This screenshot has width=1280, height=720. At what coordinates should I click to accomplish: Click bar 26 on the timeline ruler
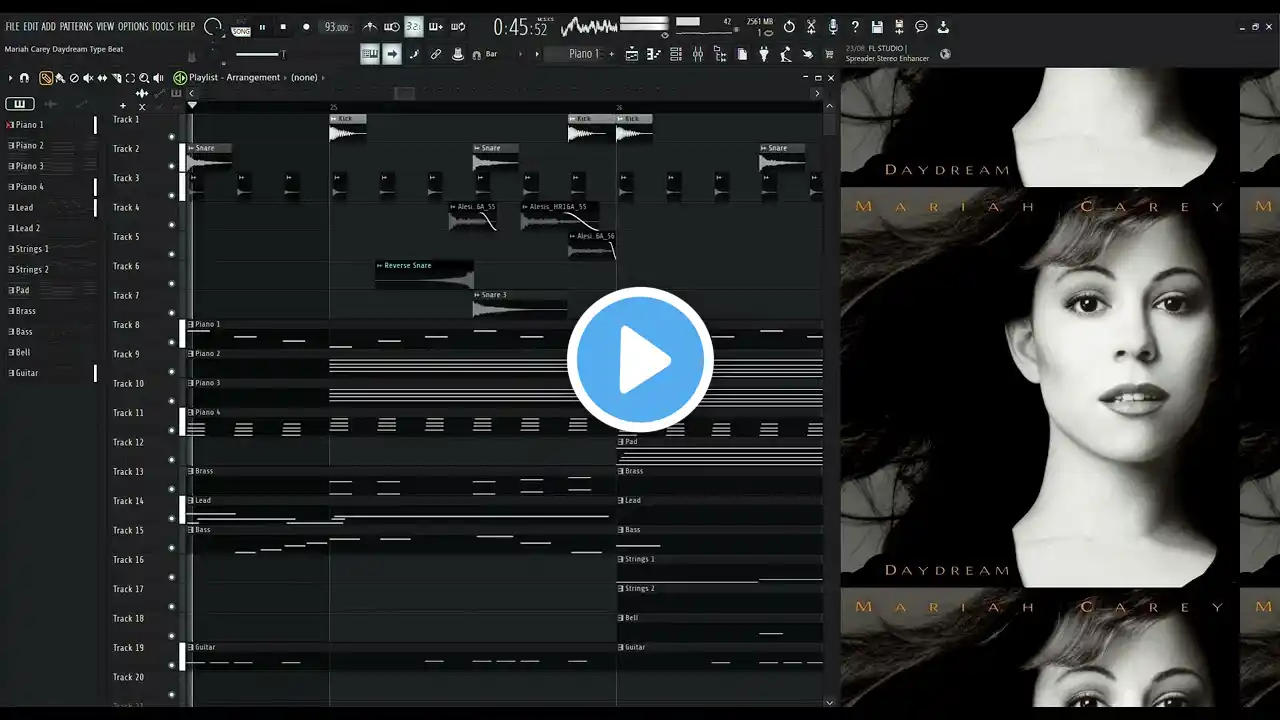[619, 107]
